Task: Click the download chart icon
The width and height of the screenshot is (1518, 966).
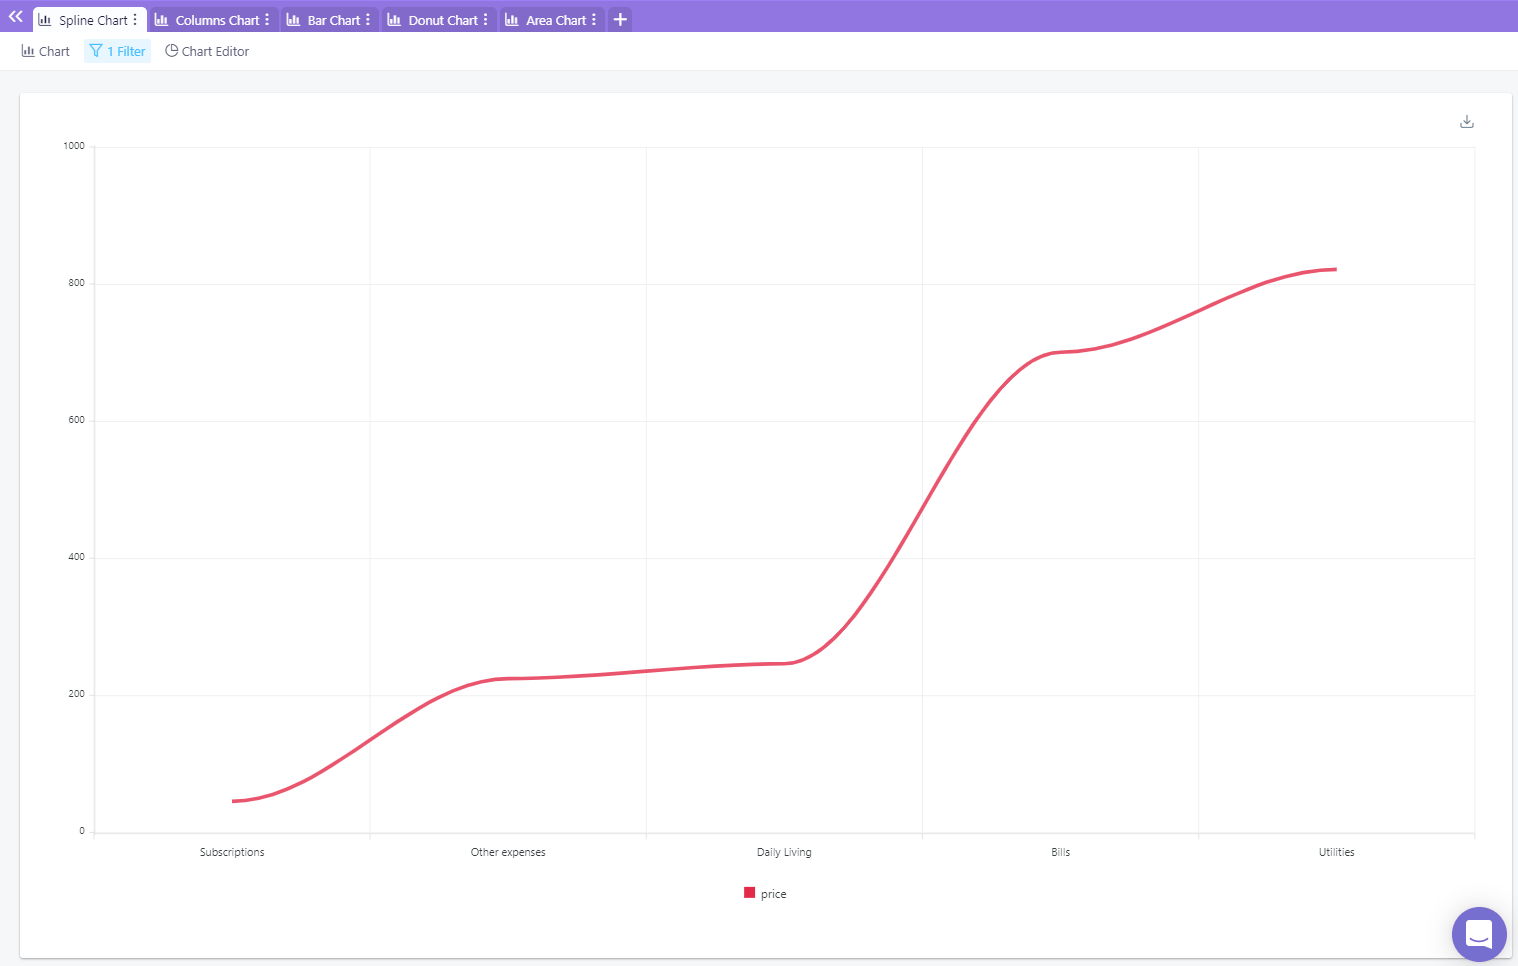Action: [1466, 122]
